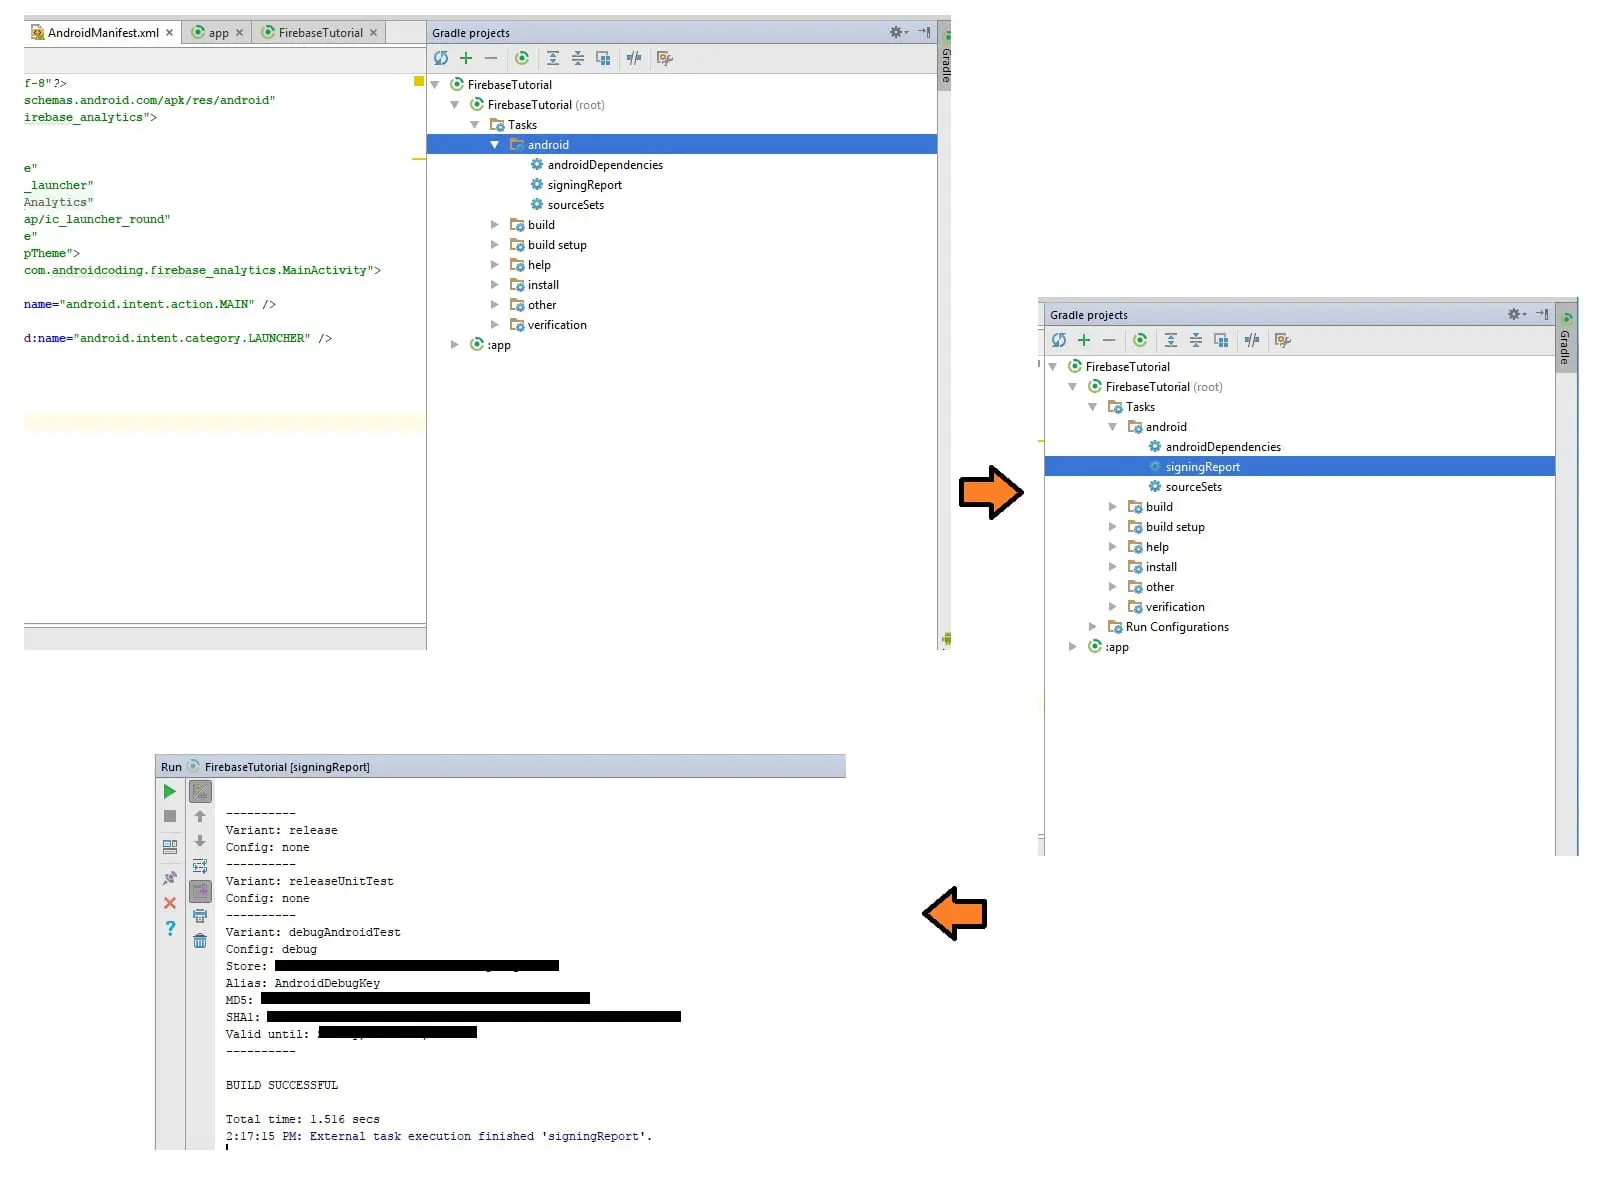1600x1200 pixels.
Task: Close the AndroidManifest.xml tab
Action: 169,33
